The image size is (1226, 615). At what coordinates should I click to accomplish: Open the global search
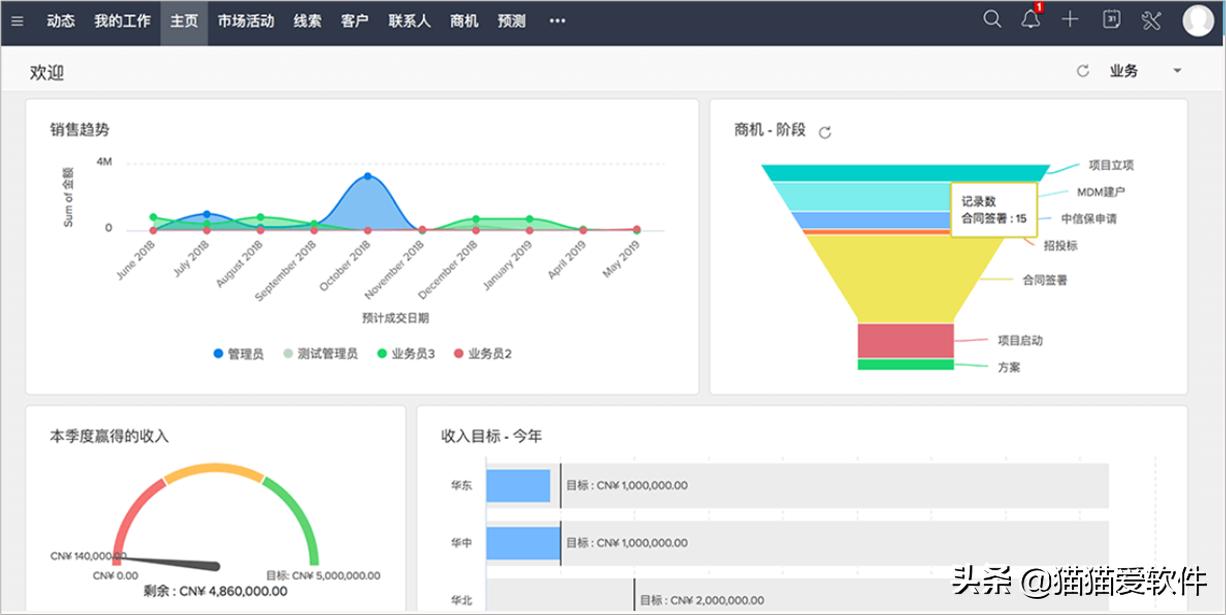point(991,19)
